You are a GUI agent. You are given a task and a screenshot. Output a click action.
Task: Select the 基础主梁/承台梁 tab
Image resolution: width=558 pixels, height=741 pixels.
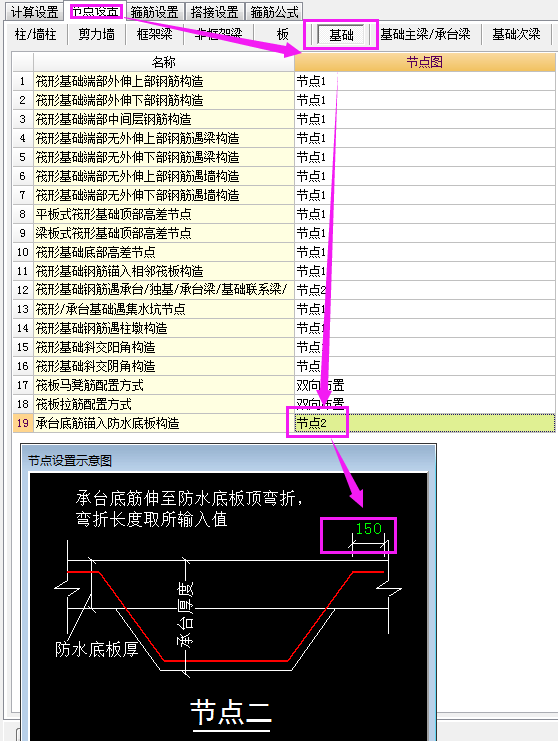point(425,34)
